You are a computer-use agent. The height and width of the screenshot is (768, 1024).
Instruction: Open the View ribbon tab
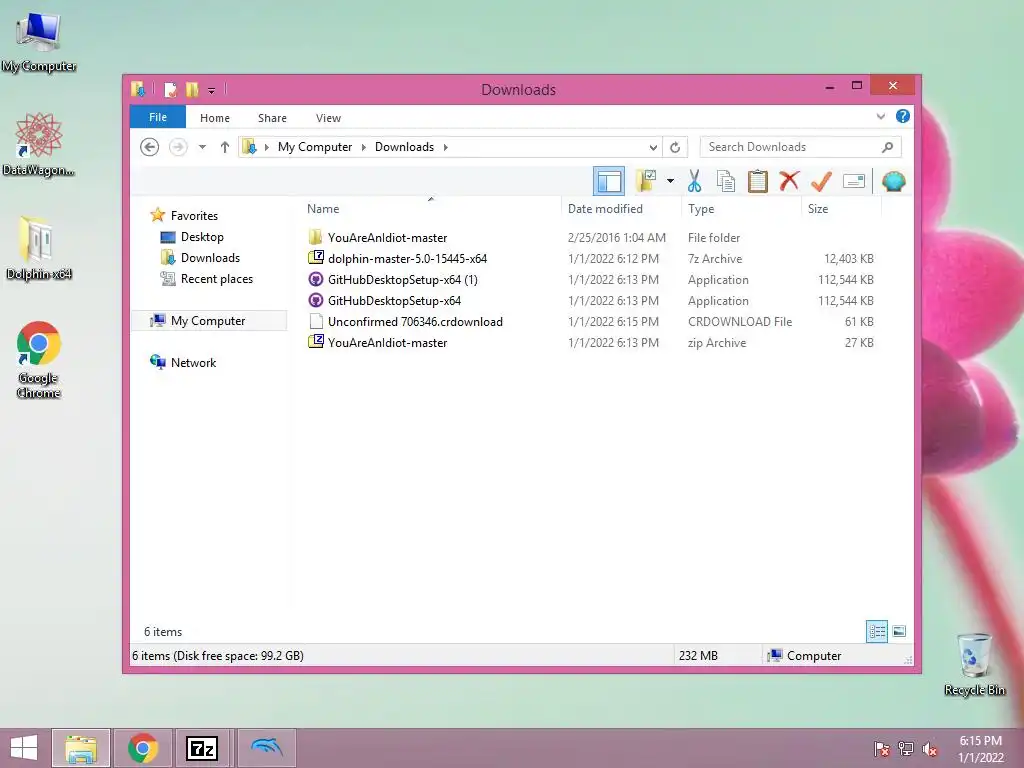coord(328,118)
